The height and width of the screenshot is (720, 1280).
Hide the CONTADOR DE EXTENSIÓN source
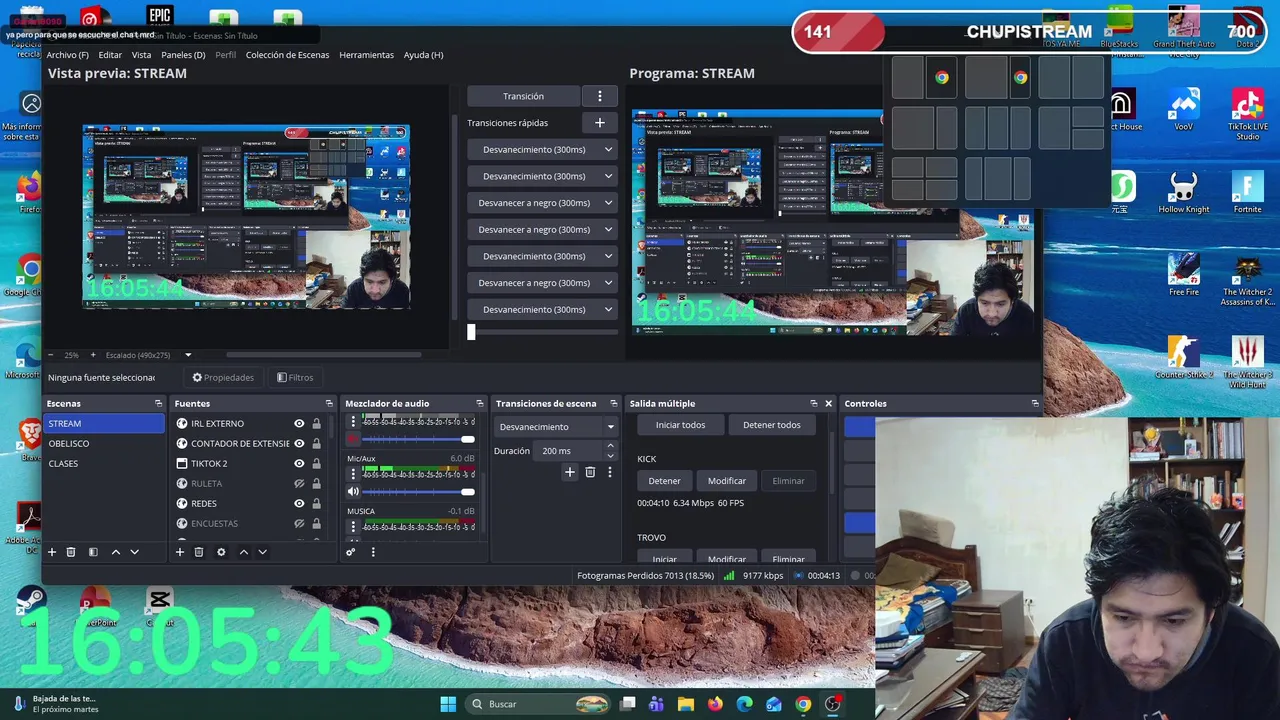pyautogui.click(x=299, y=443)
